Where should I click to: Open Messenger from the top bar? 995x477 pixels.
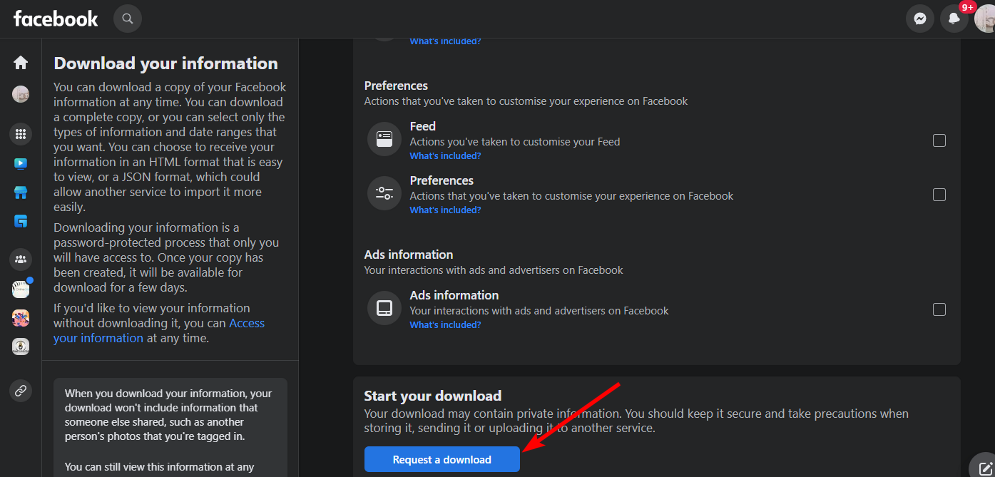[919, 18]
